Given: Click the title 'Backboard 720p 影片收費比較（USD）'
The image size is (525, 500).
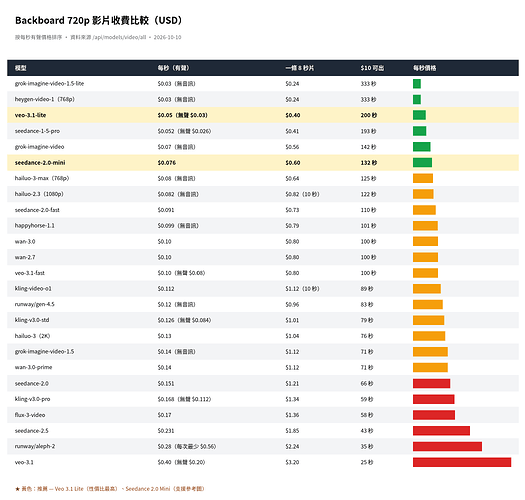Looking at the screenshot, I should 99,20.
